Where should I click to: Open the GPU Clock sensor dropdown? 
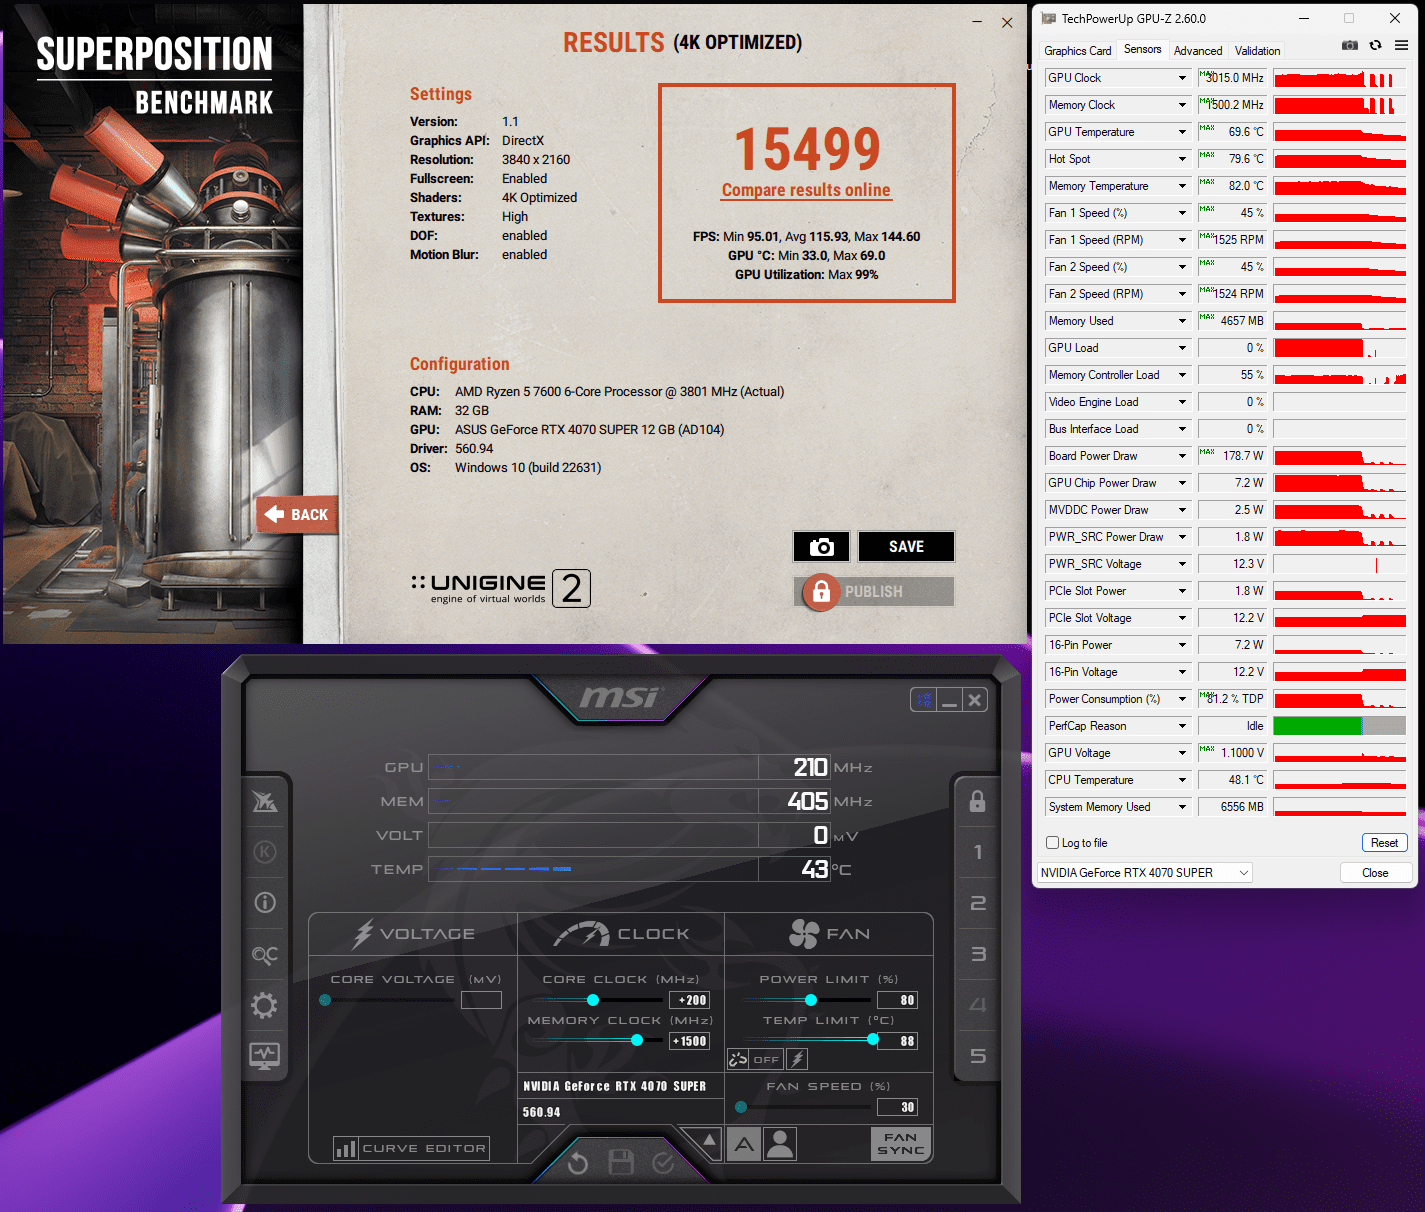pyautogui.click(x=1182, y=78)
